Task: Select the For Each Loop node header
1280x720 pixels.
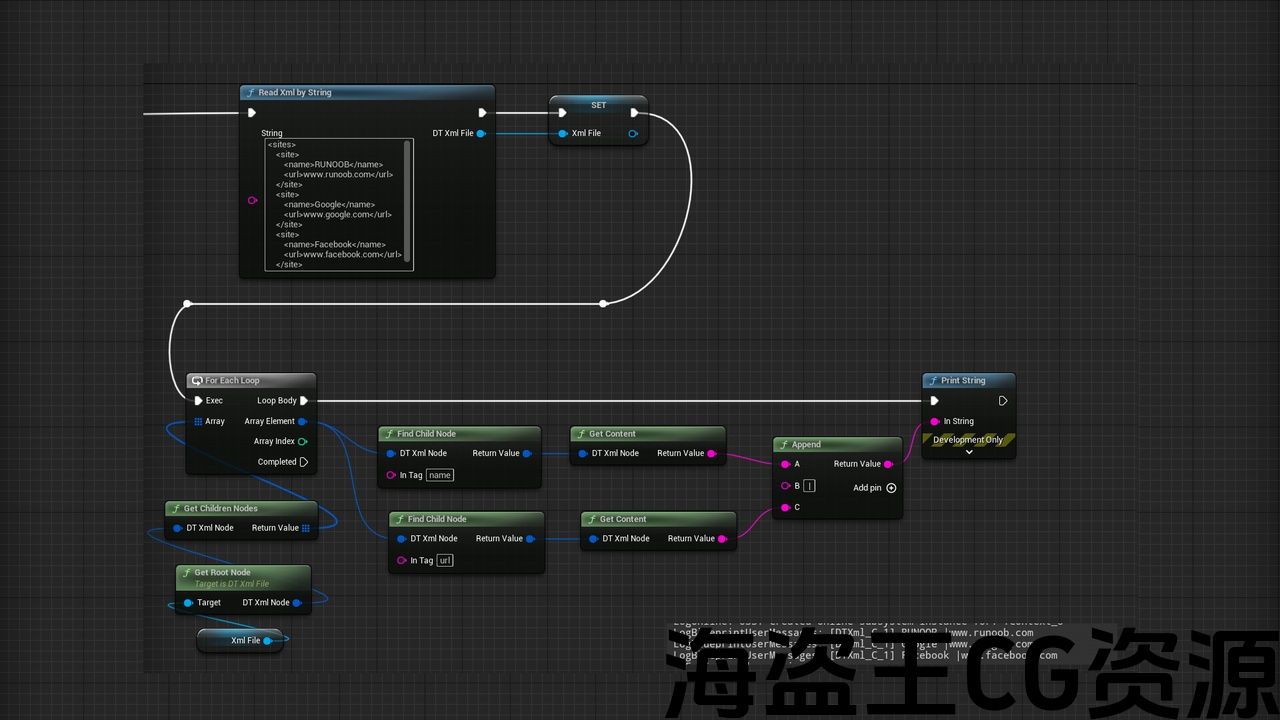Action: pyautogui.click(x=251, y=381)
